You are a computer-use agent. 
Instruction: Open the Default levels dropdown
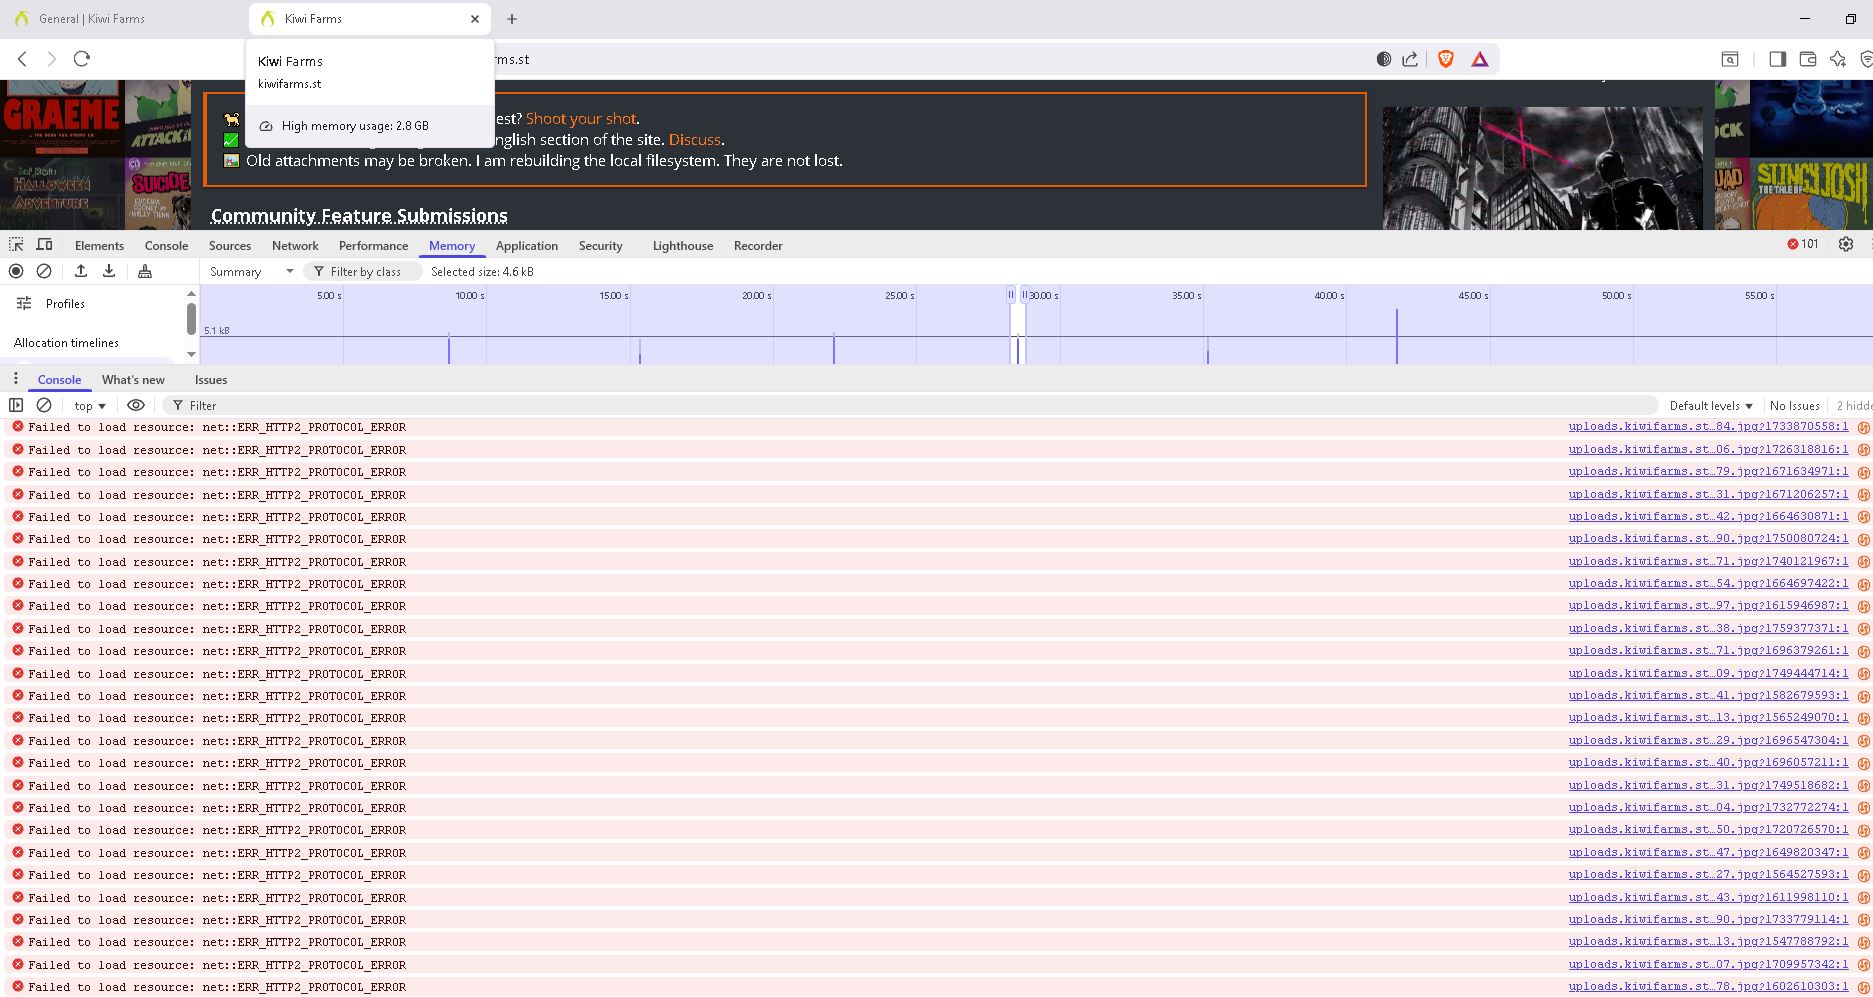(x=1711, y=406)
